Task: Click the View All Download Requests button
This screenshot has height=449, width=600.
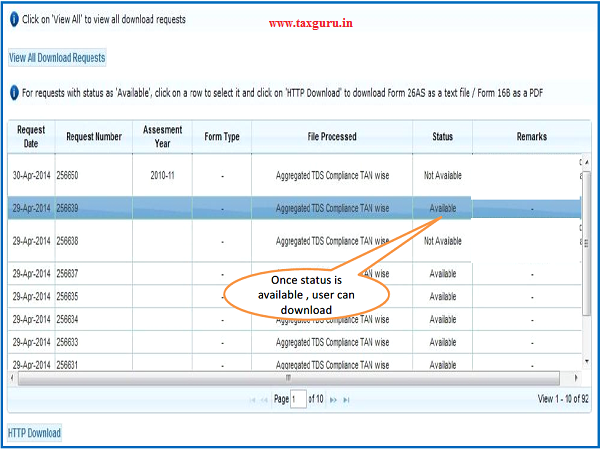Action: click(57, 58)
